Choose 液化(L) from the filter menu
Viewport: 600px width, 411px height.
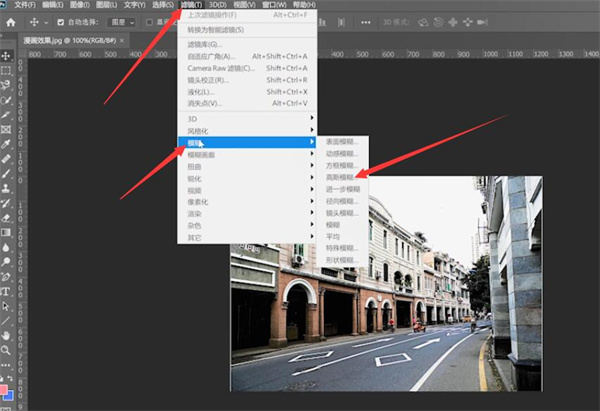(247, 92)
